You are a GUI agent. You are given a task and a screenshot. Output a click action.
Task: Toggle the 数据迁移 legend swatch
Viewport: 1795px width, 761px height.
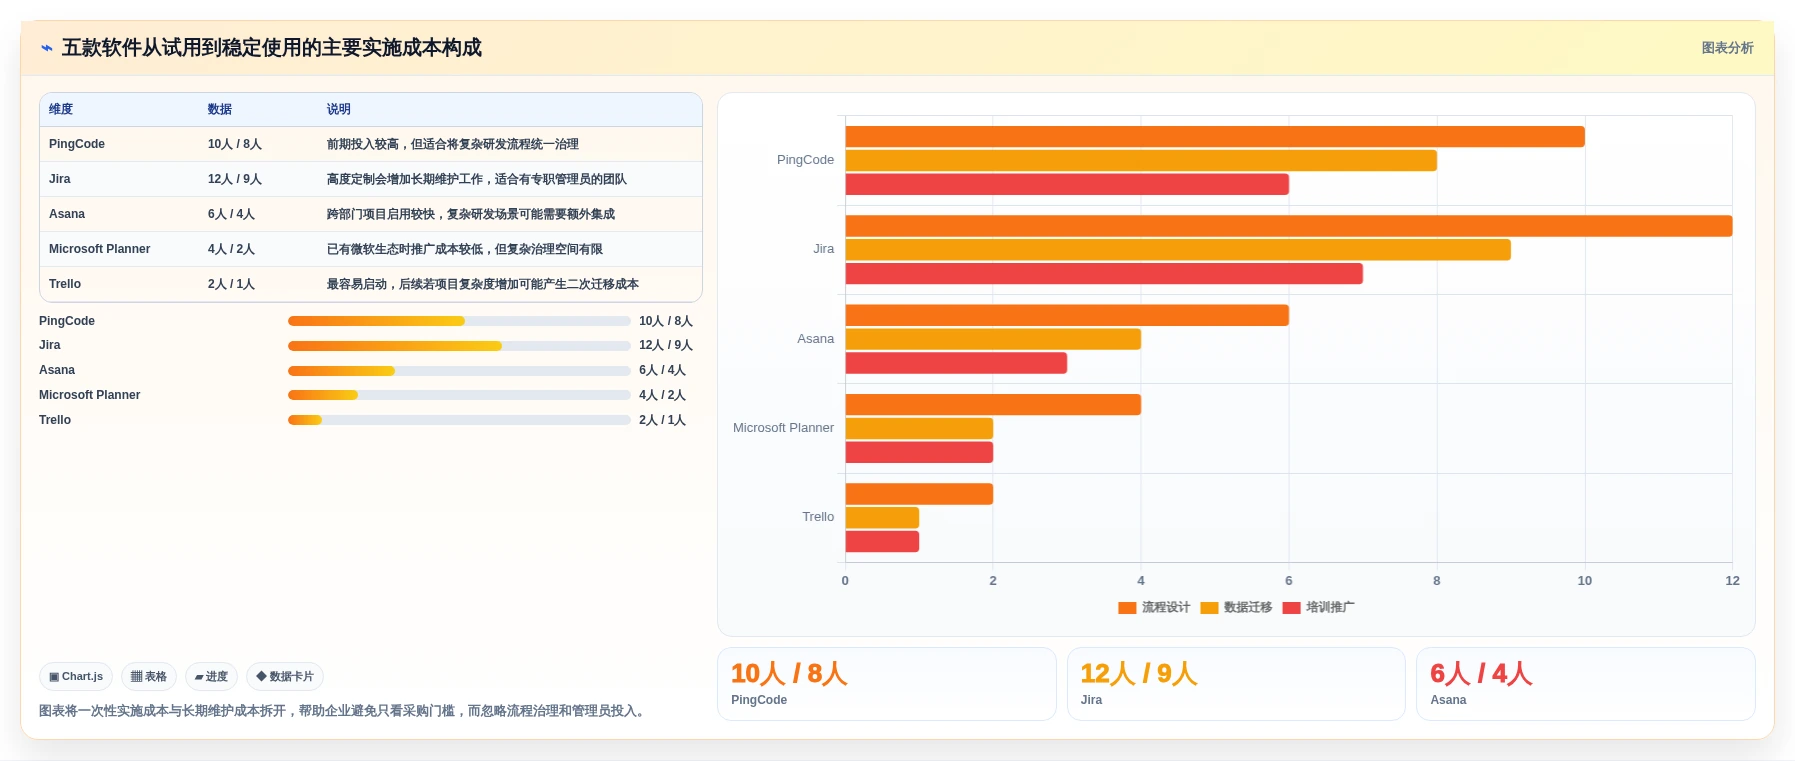[1209, 608]
